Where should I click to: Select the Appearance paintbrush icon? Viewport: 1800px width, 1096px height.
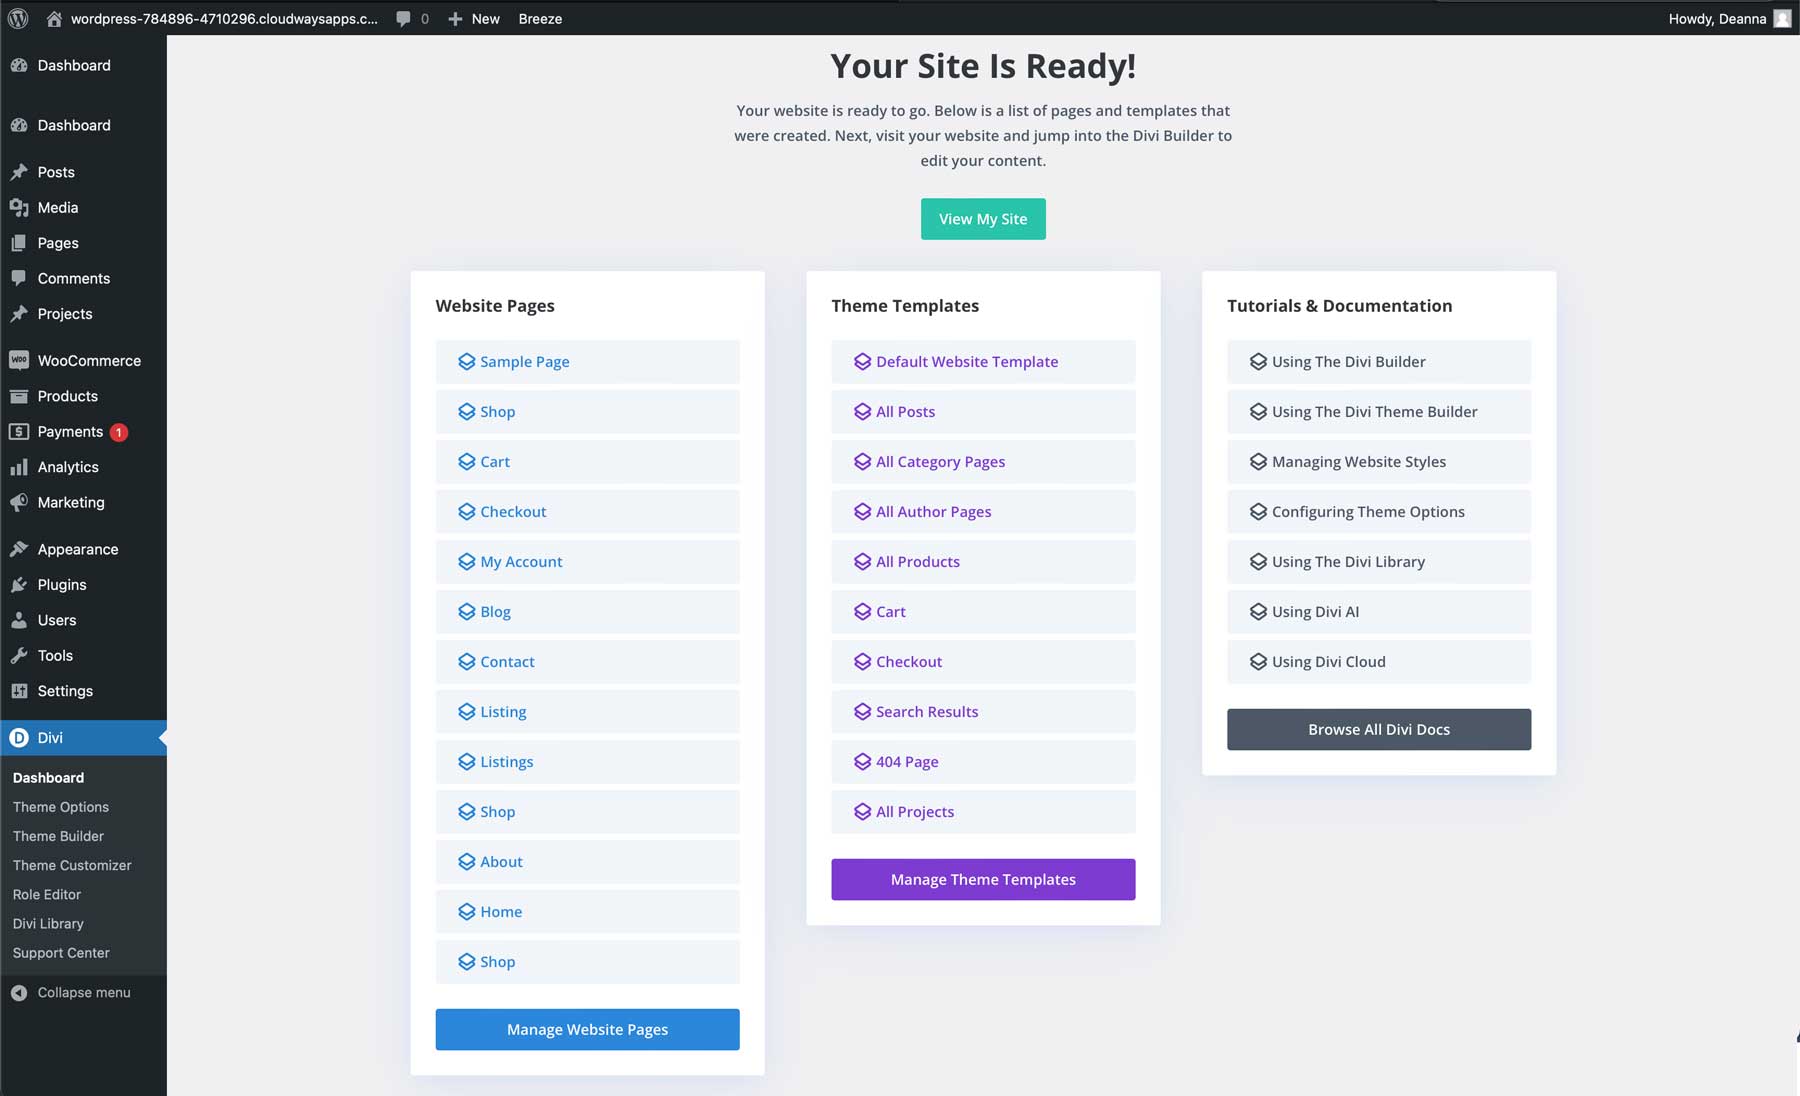pyautogui.click(x=20, y=548)
